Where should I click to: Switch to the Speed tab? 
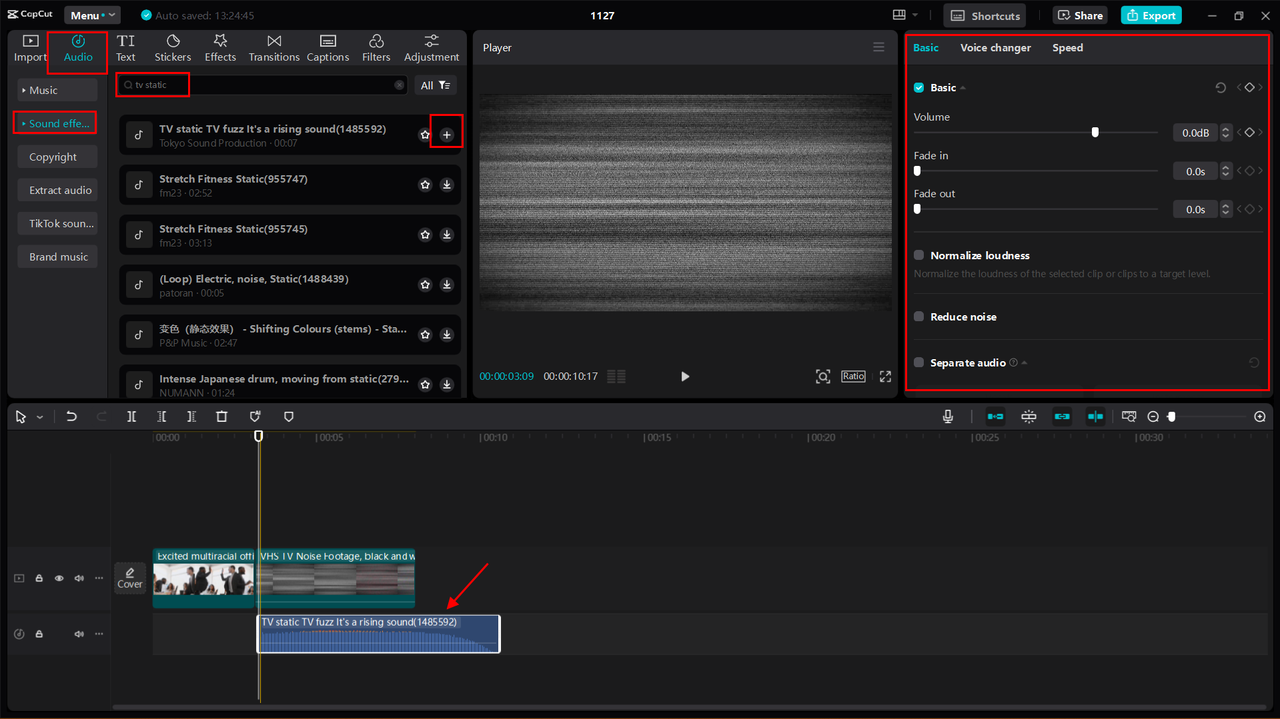[x=1067, y=48]
